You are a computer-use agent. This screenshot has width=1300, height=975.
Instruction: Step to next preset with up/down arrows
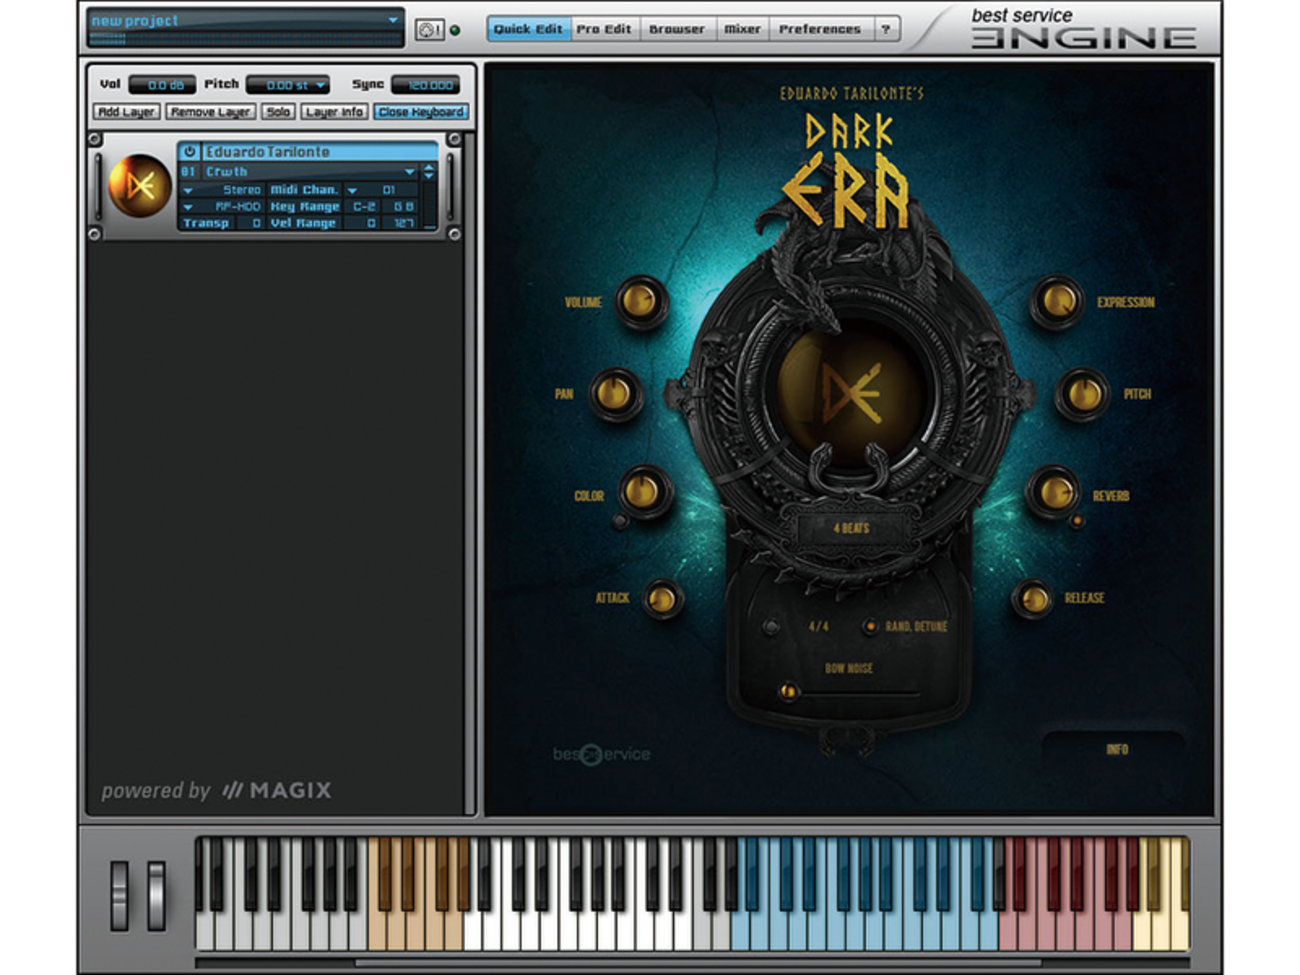tap(429, 172)
